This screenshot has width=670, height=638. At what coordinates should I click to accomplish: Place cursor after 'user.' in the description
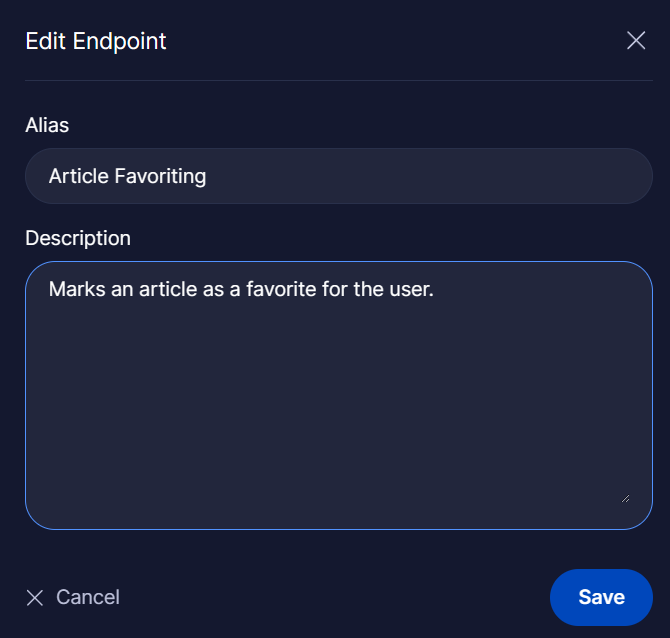[434, 290]
